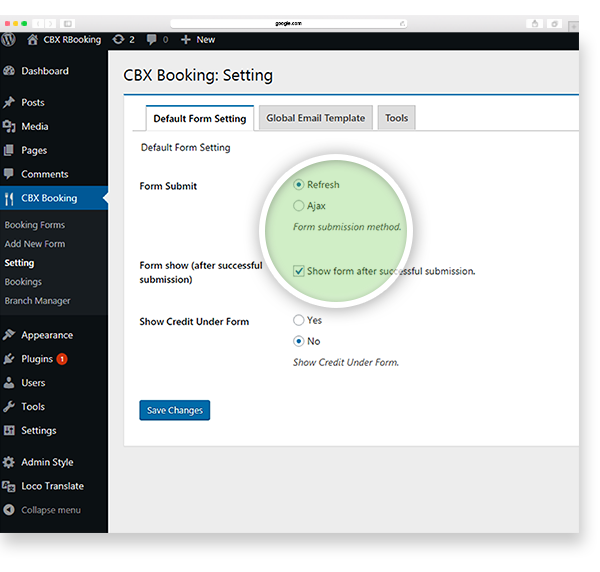Click Save Changes button
Screen dimensions: 600x572
point(174,410)
